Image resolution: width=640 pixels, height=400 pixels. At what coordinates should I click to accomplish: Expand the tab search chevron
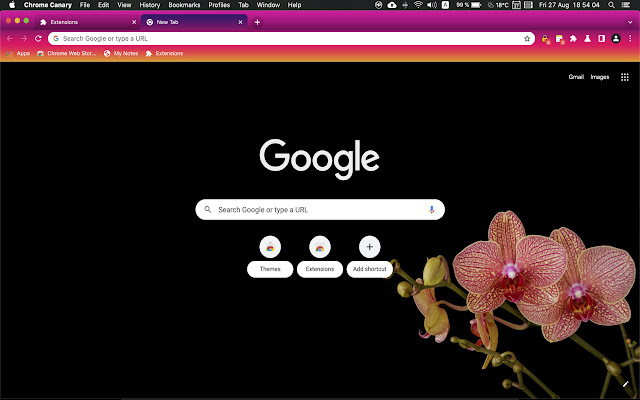coord(630,21)
